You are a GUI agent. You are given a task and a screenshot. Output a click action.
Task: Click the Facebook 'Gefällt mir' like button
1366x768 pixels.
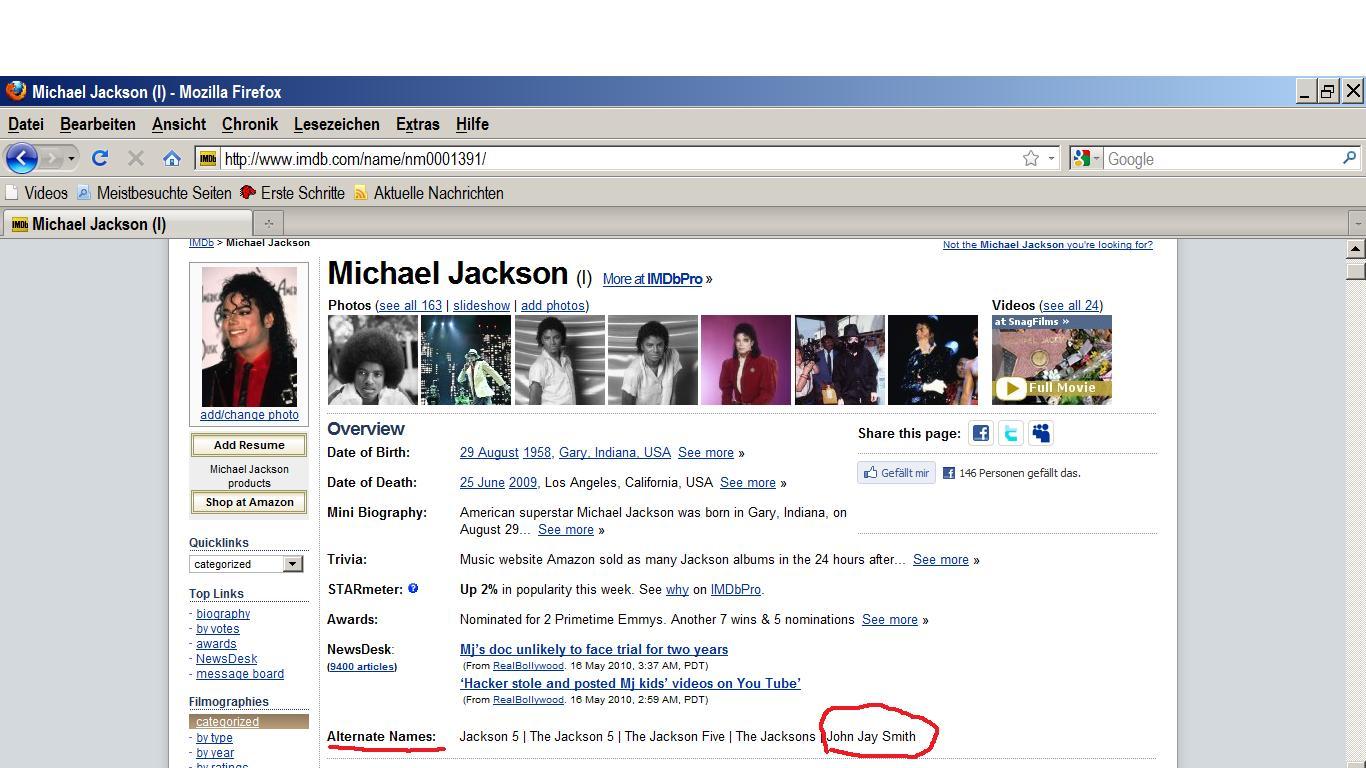(896, 473)
